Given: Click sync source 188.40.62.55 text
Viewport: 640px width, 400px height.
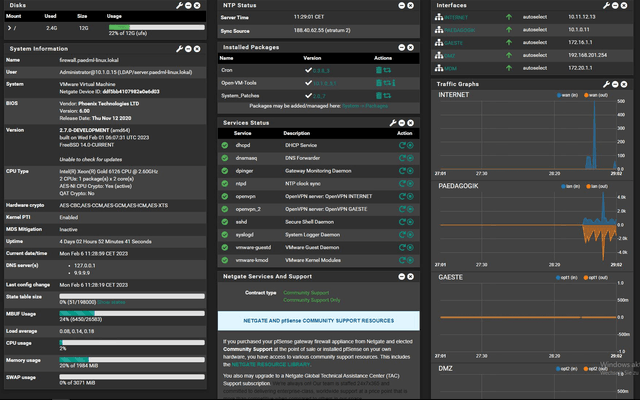Looking at the screenshot, I should [322, 30].
